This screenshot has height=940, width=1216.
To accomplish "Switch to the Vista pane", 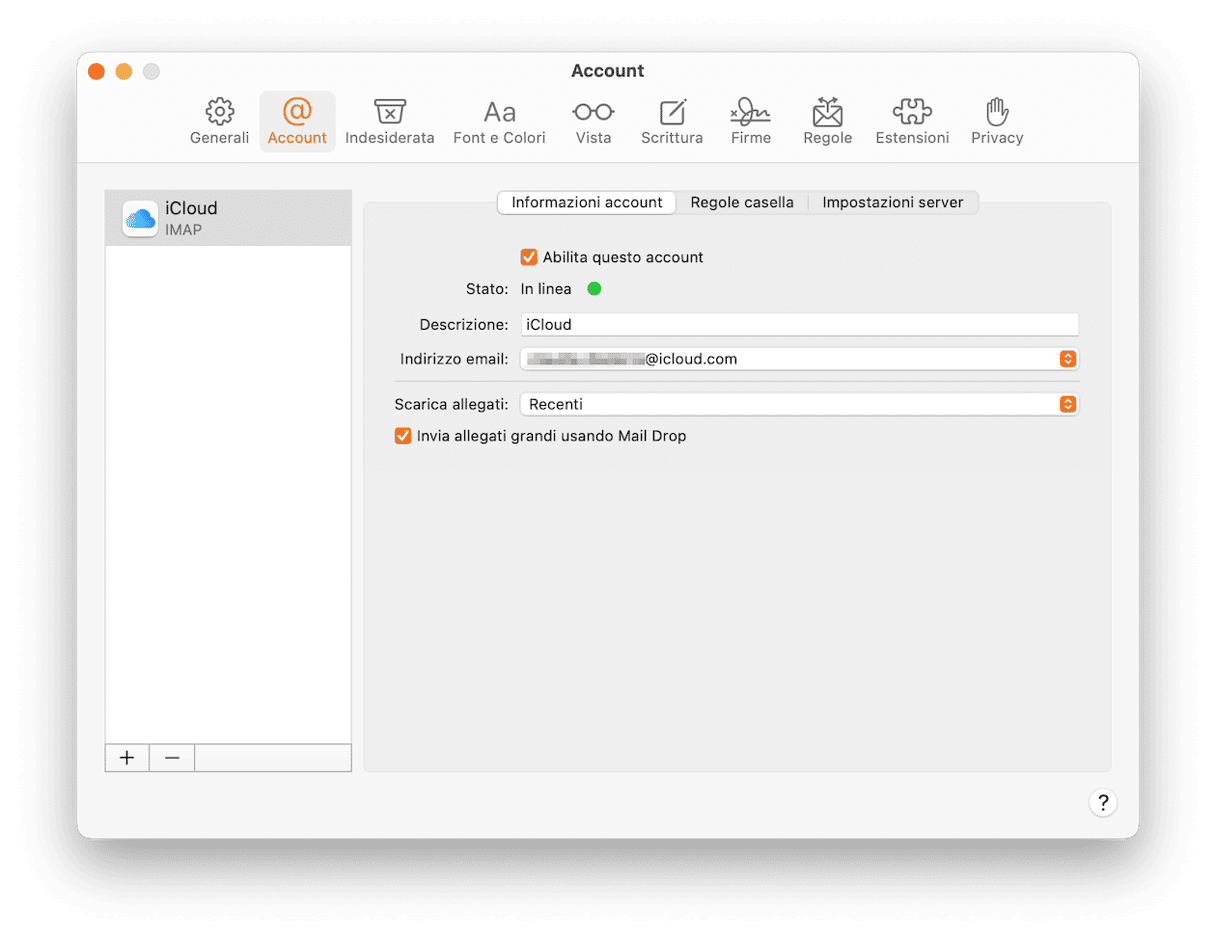I will [593, 122].
